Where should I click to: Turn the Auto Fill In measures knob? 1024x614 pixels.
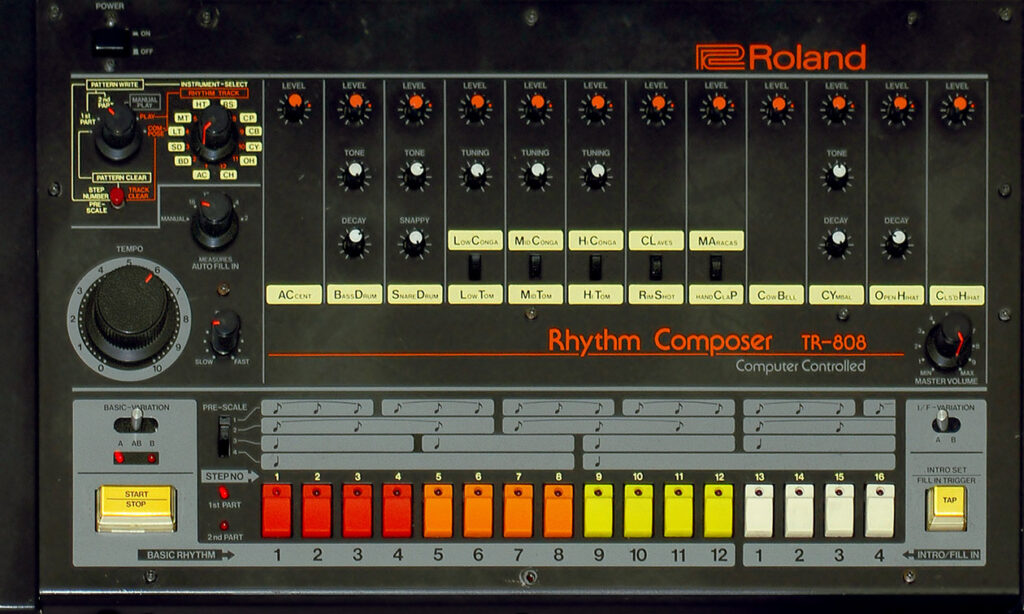(x=215, y=220)
